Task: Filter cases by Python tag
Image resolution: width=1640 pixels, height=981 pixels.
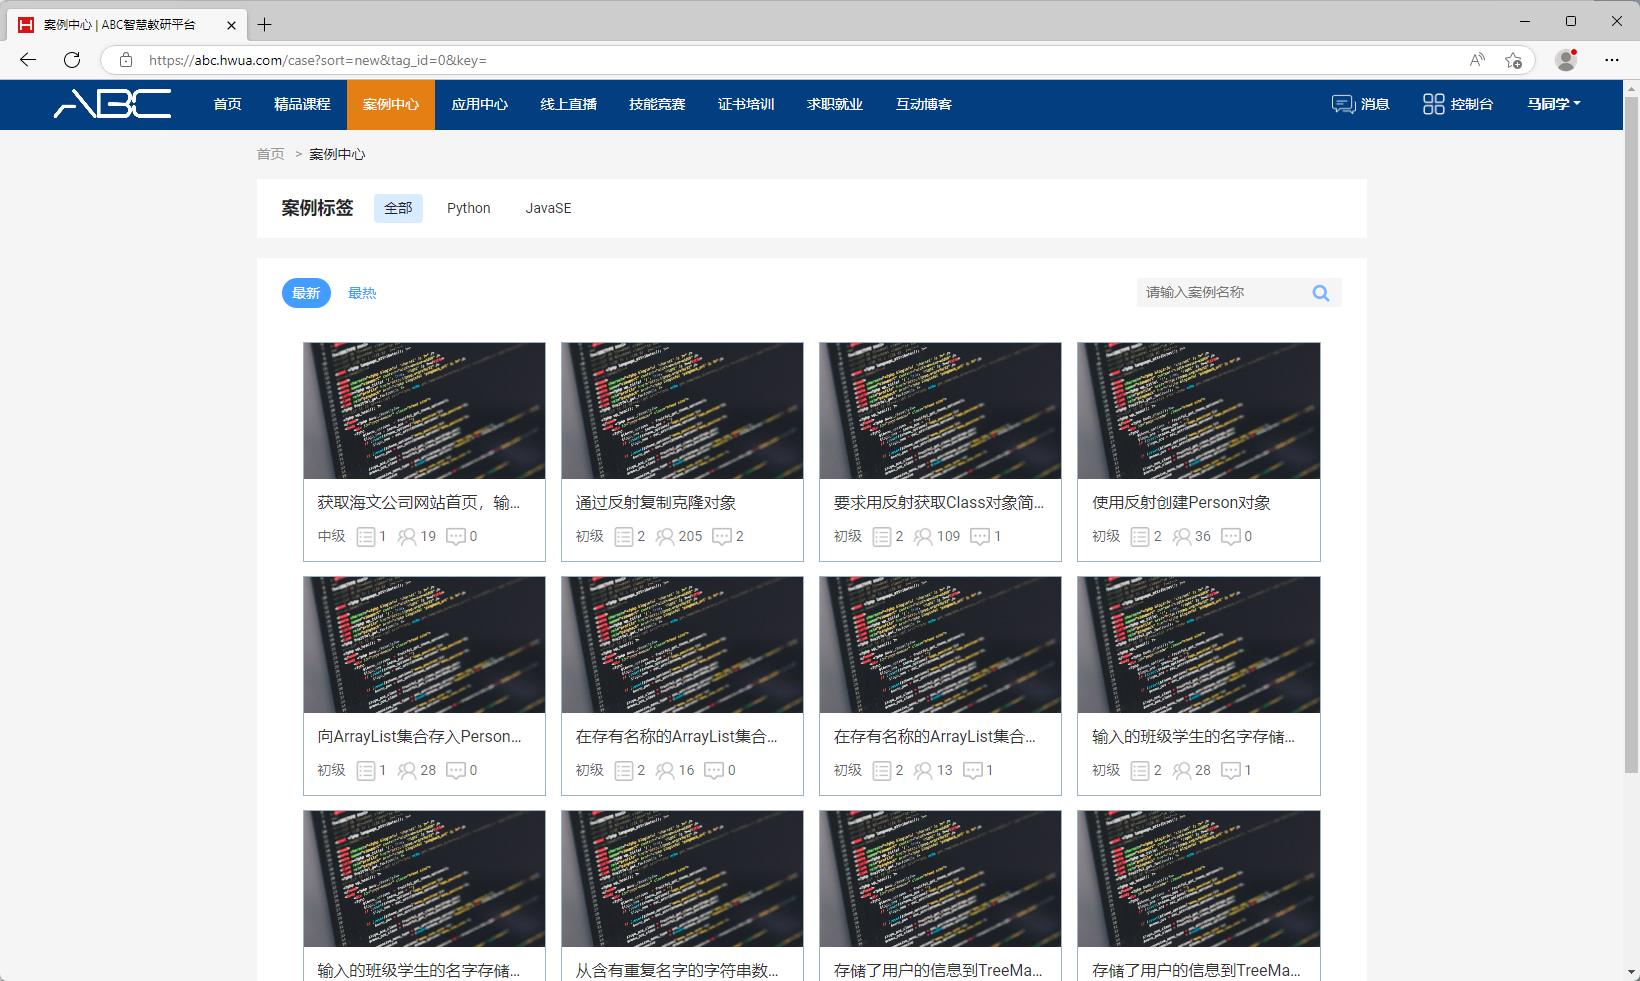Action: coord(469,208)
